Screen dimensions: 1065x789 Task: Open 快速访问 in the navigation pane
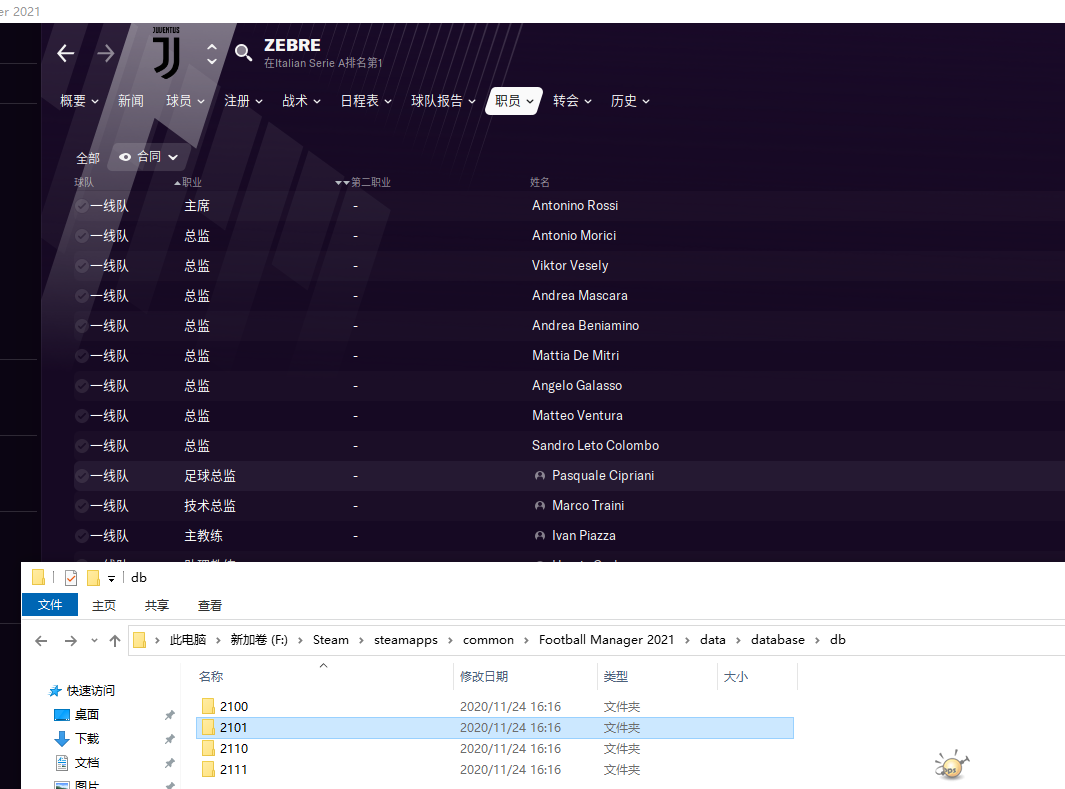pos(82,691)
